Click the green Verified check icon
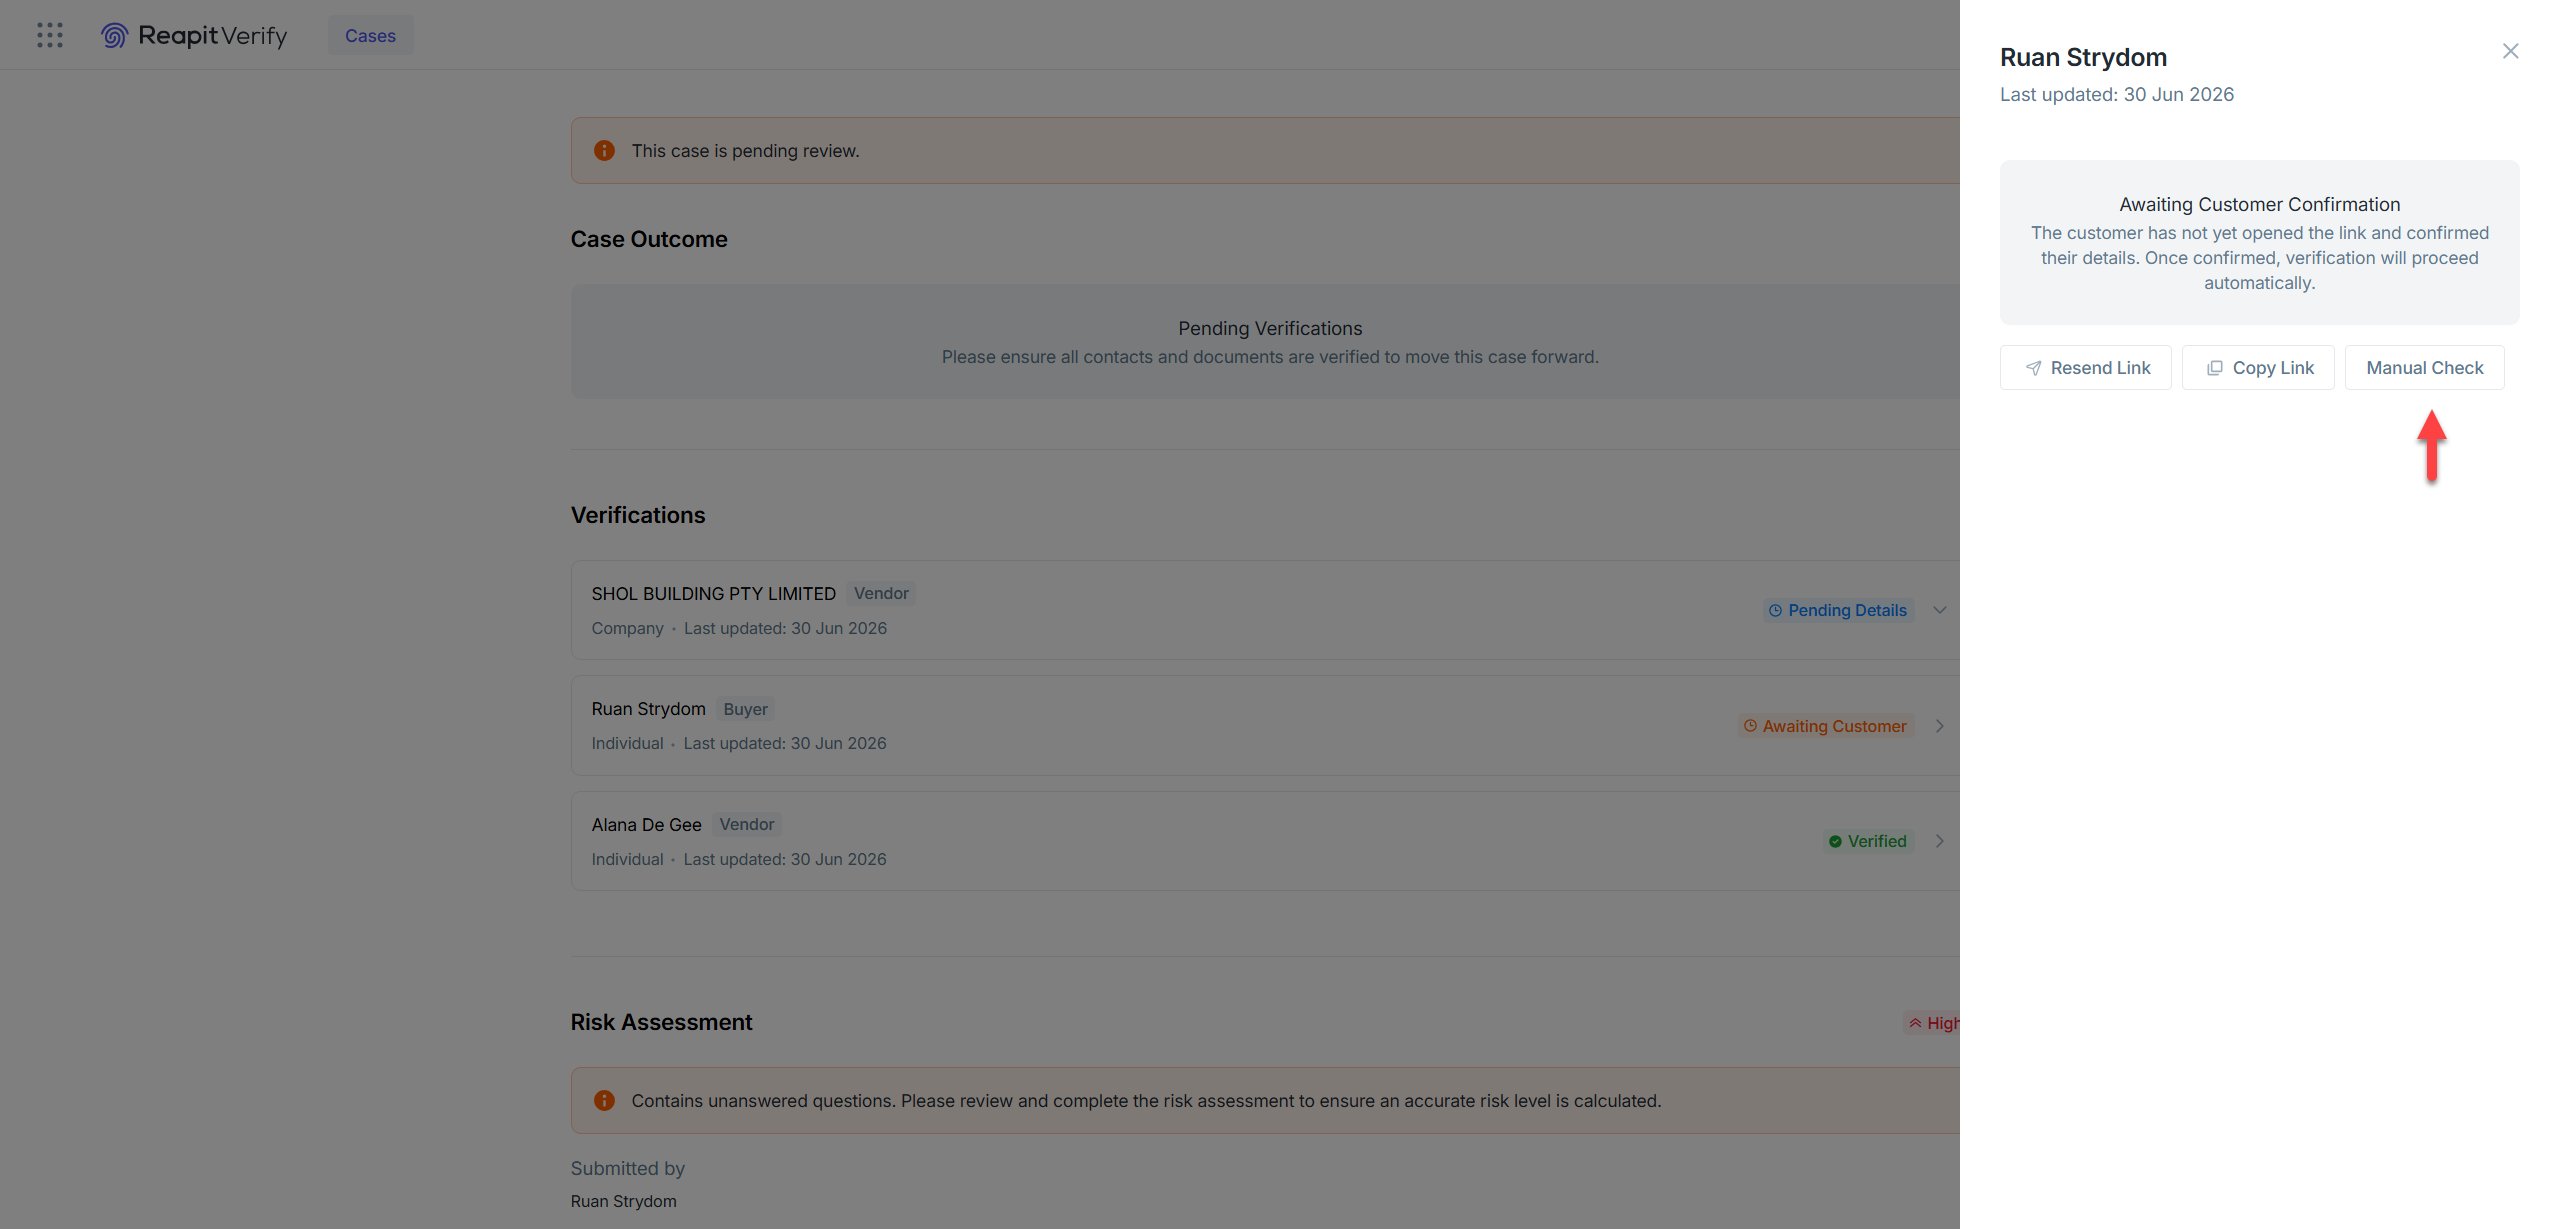 1835,841
